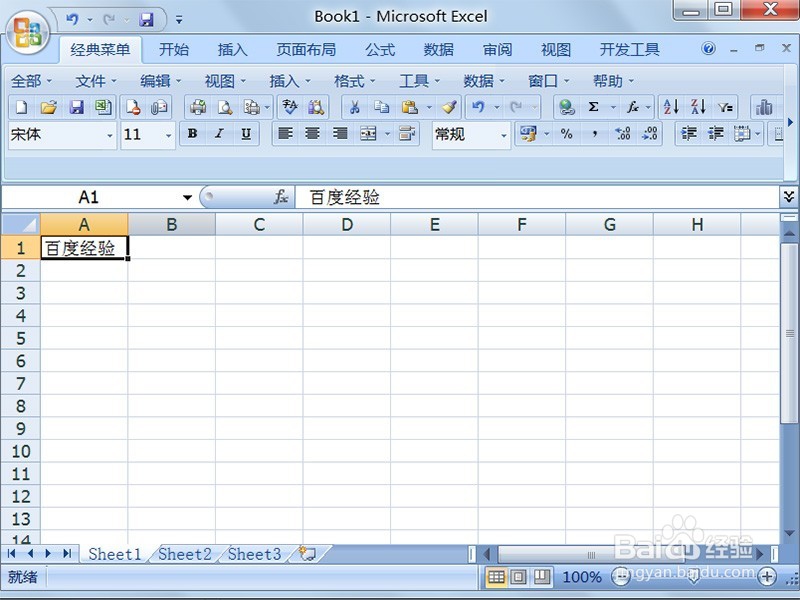Select the Sheet2 worksheet tab

[x=185, y=554]
